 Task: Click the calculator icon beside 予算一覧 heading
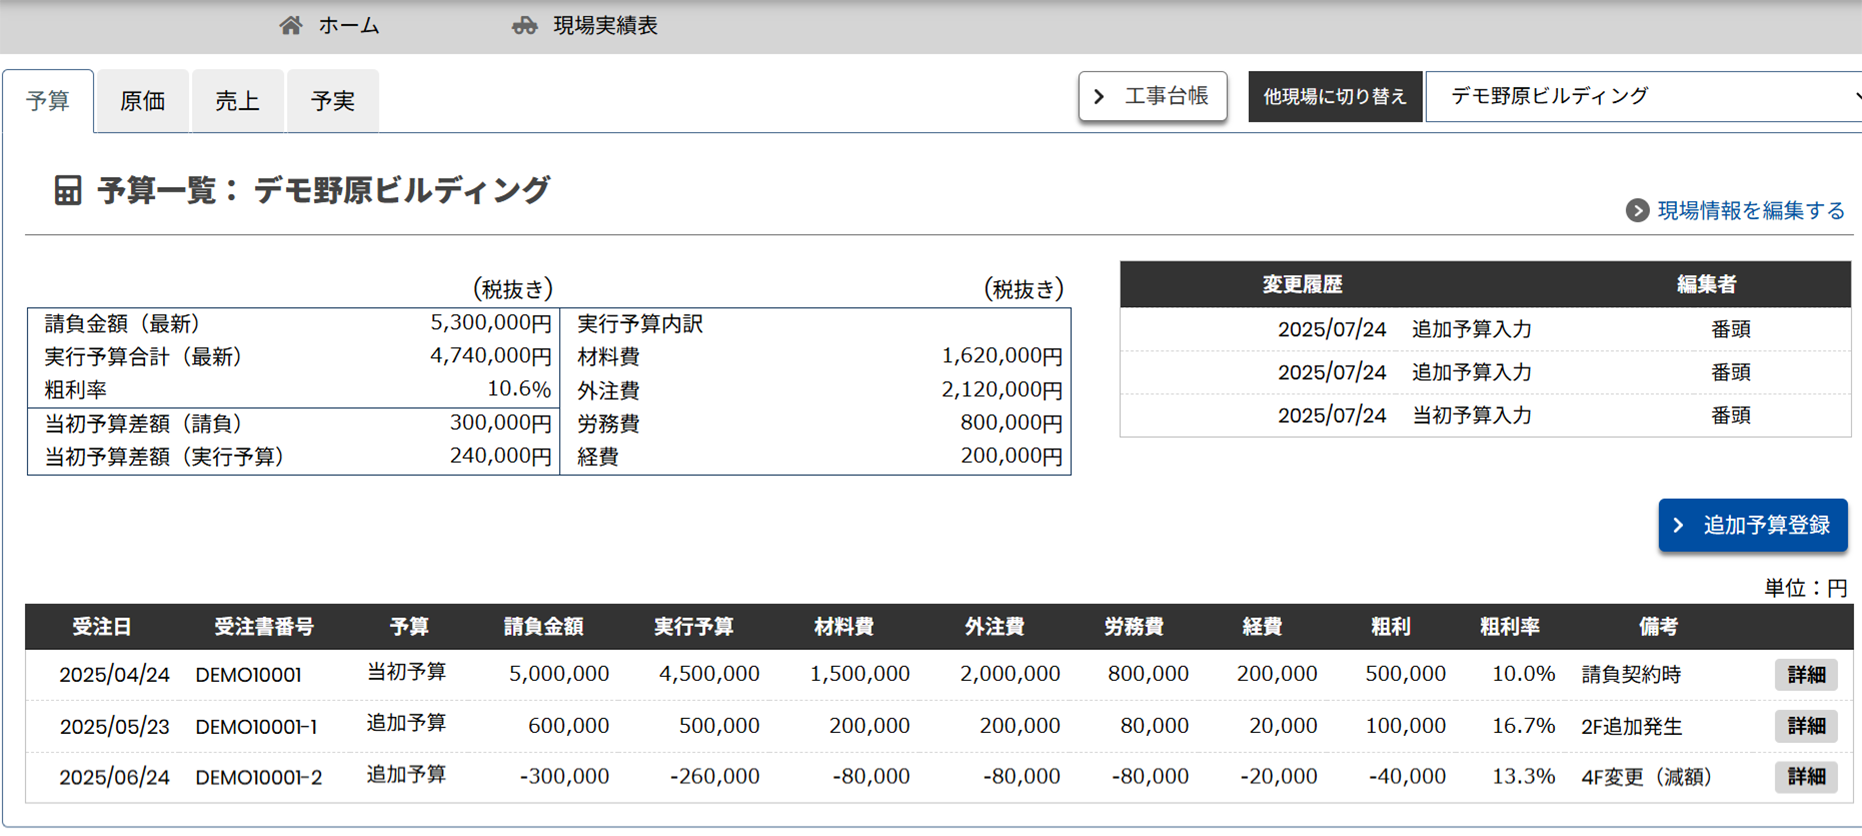coord(67,190)
